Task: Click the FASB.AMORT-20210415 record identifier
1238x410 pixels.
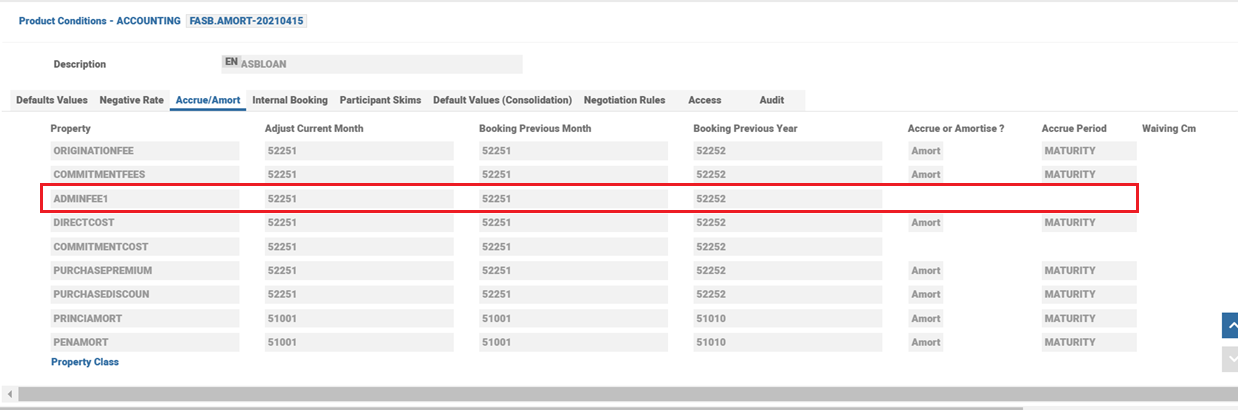Action: click(x=246, y=20)
